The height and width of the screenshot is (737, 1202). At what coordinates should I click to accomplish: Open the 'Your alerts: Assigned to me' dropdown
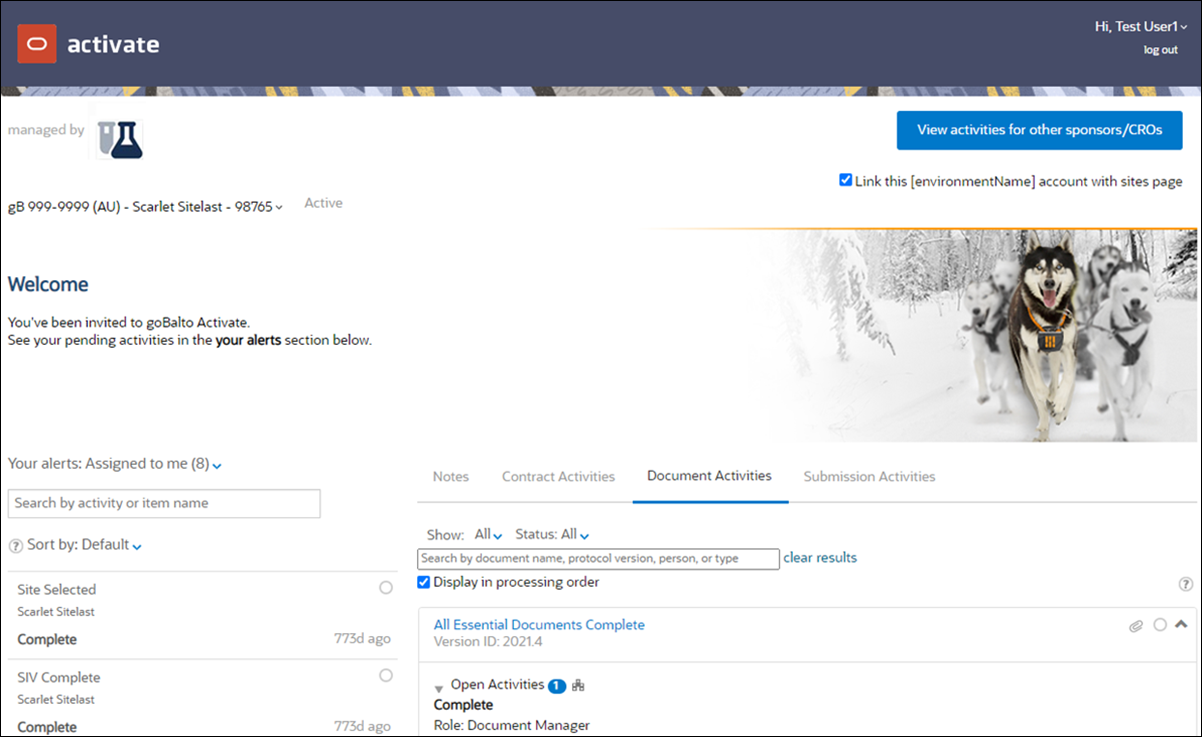click(216, 464)
